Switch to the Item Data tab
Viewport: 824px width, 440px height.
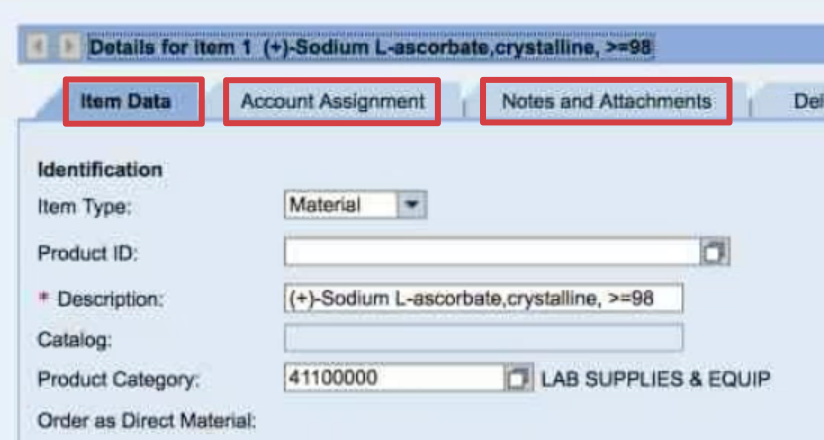pos(126,101)
